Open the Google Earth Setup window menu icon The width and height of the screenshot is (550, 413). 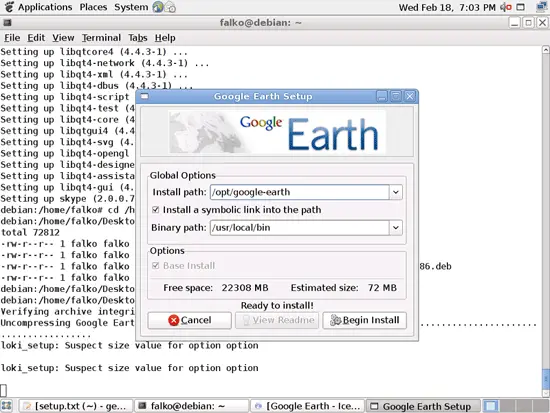[145, 96]
